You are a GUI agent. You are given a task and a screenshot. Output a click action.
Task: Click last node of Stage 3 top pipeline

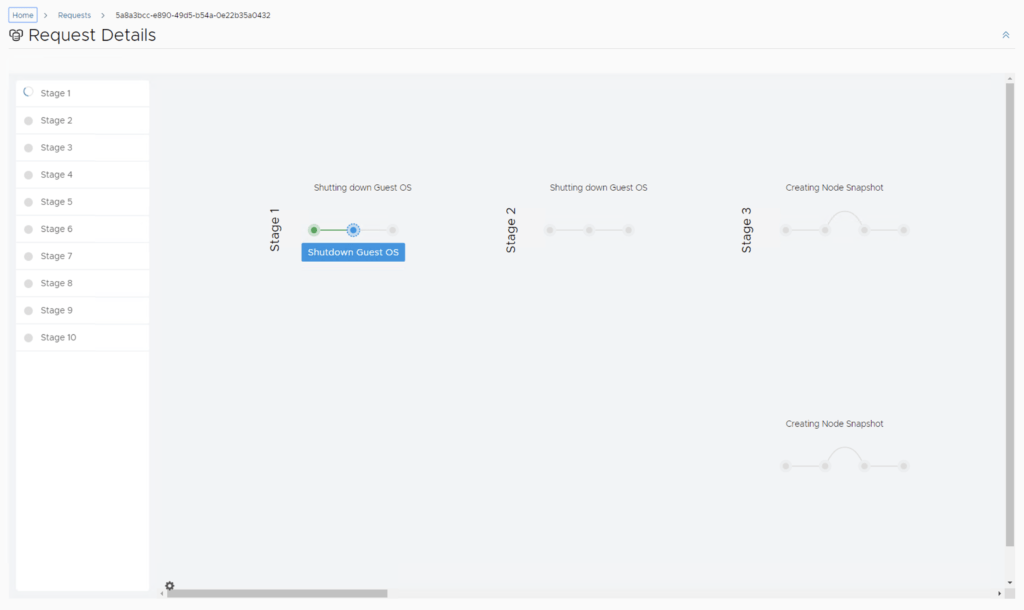pyautogui.click(x=903, y=230)
